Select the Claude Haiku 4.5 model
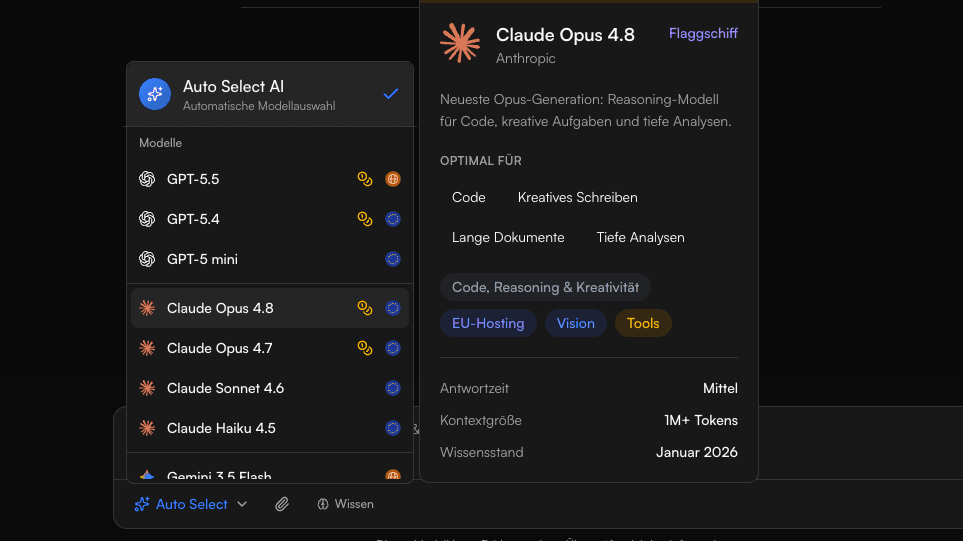This screenshot has height=541, width=963. click(270, 427)
